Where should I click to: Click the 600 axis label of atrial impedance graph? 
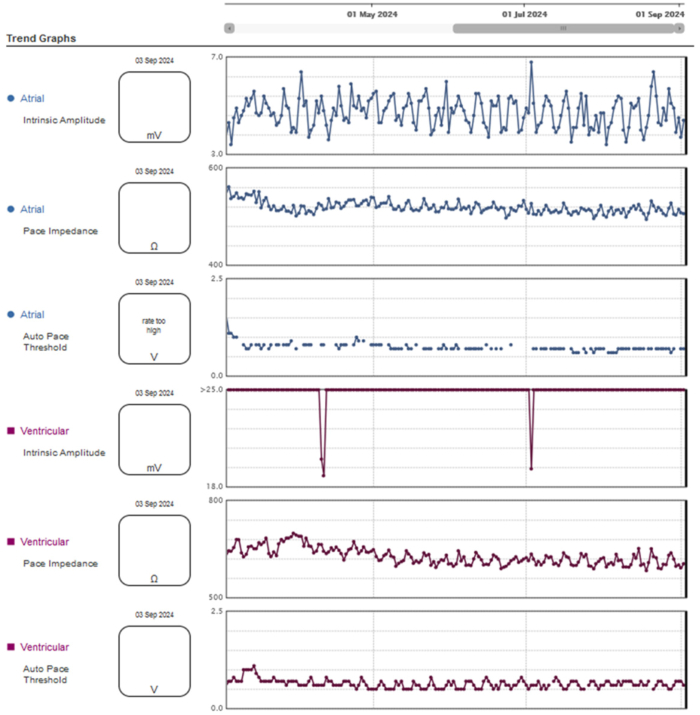point(216,168)
